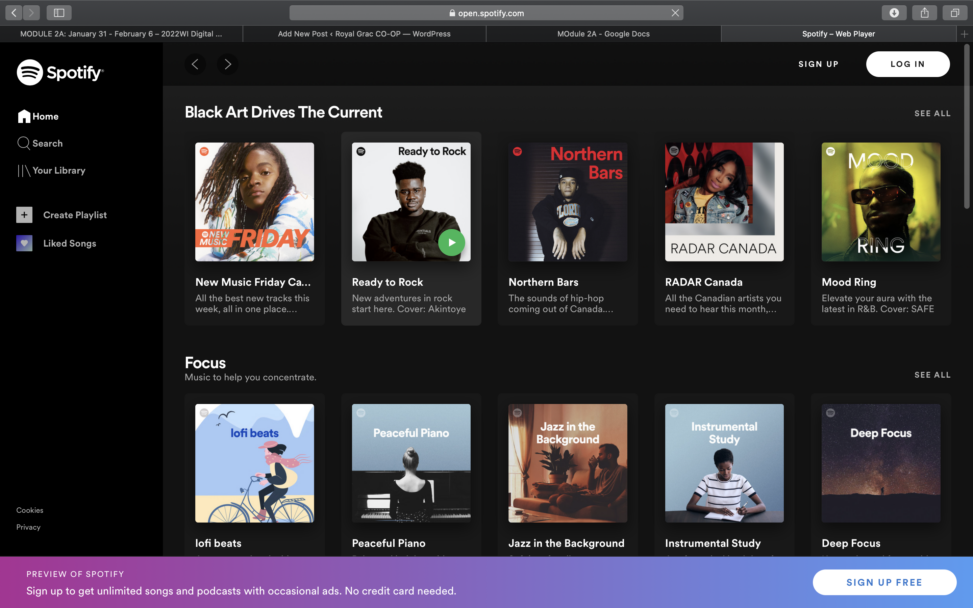The image size is (973, 608).
Task: Open the Home icon in the sidebar
Action: [24, 116]
